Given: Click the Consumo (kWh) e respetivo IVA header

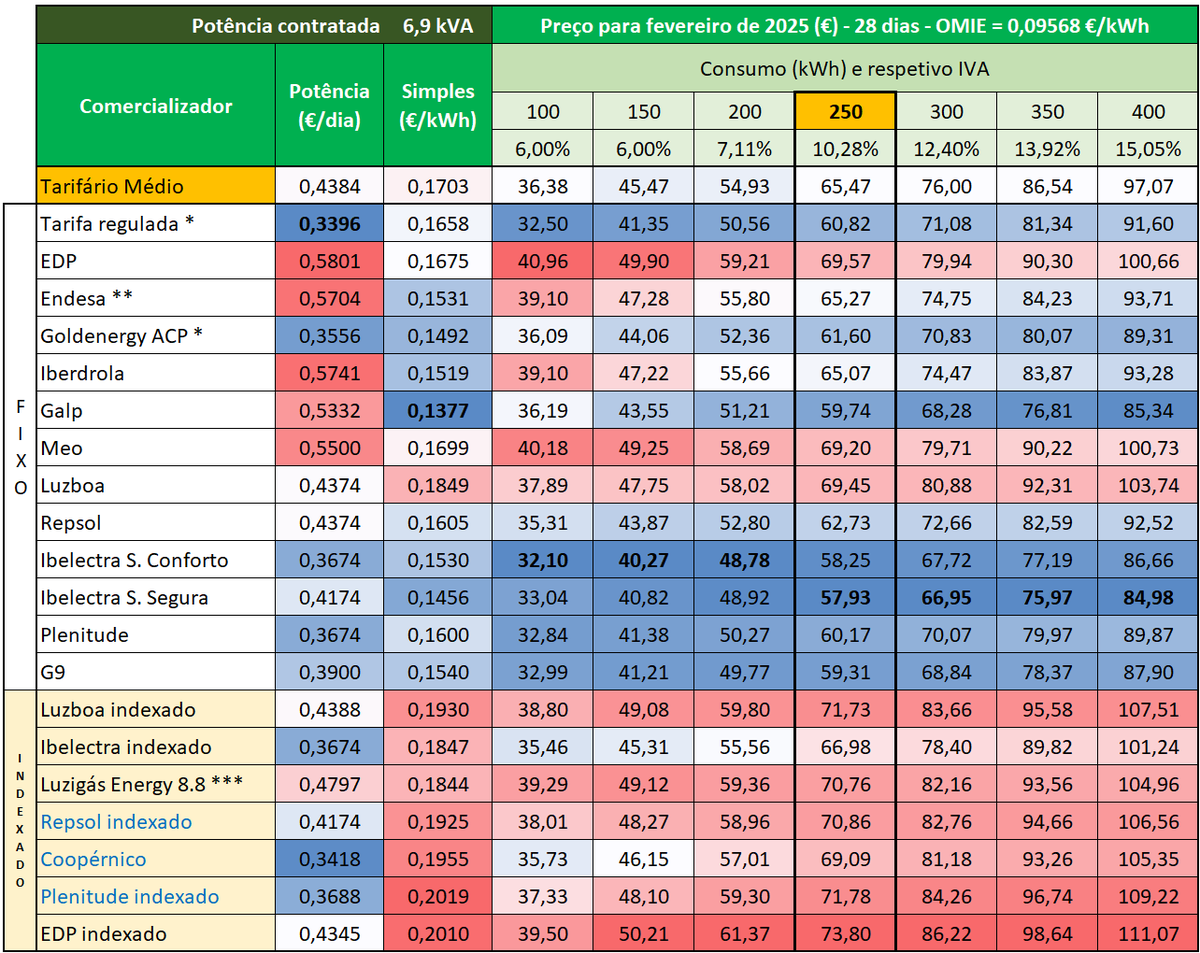Looking at the screenshot, I should tap(845, 69).
